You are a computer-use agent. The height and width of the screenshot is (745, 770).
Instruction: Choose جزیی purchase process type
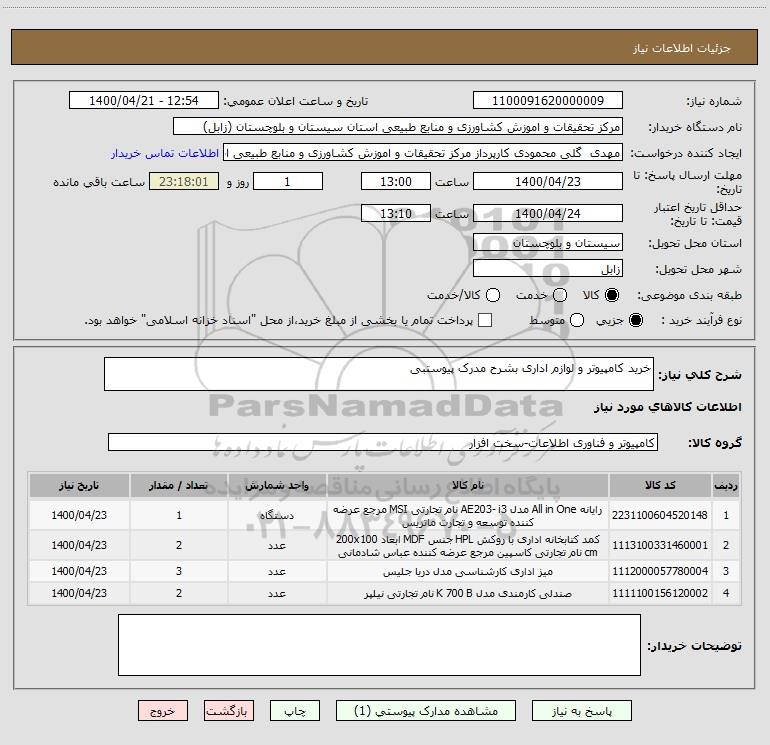[x=636, y=320]
